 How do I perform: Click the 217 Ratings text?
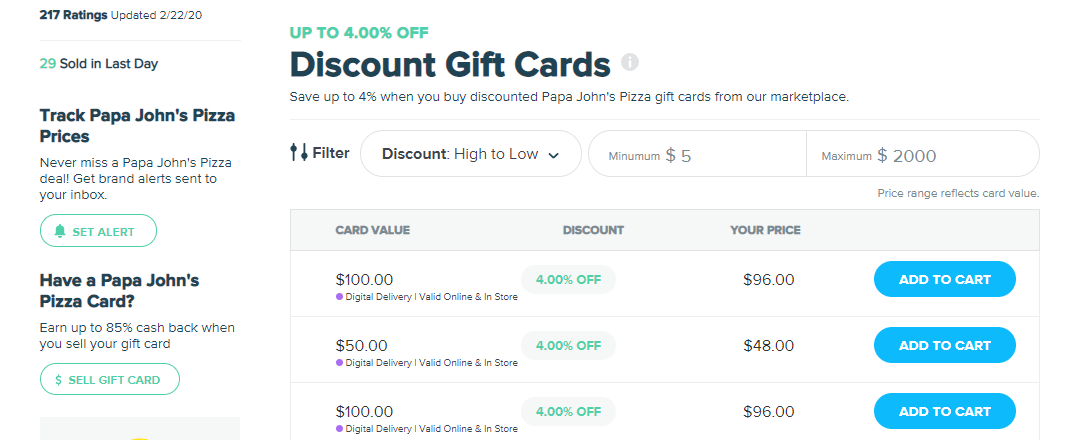tap(73, 17)
